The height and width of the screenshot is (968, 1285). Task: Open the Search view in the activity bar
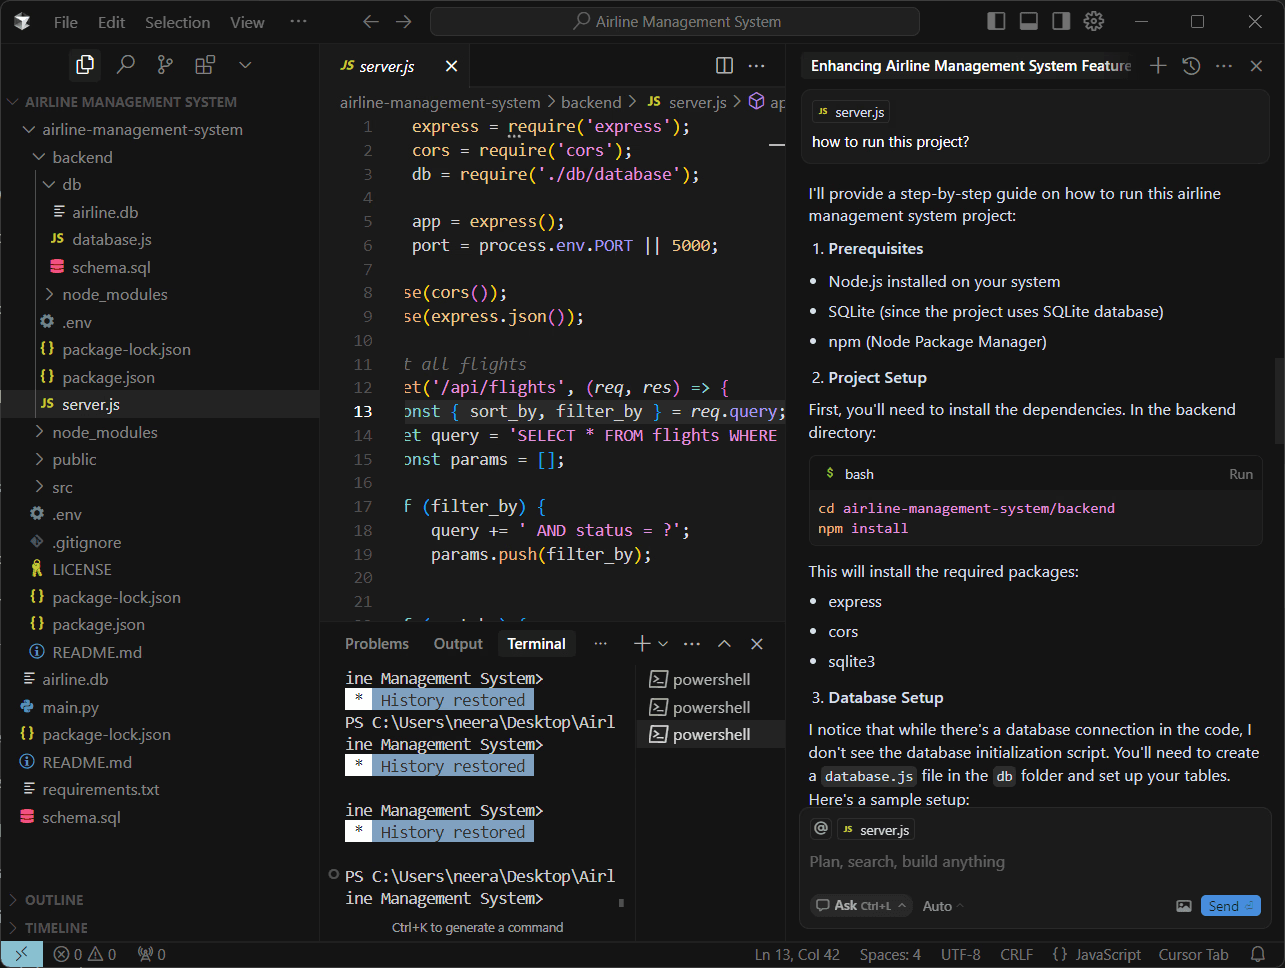click(x=125, y=64)
